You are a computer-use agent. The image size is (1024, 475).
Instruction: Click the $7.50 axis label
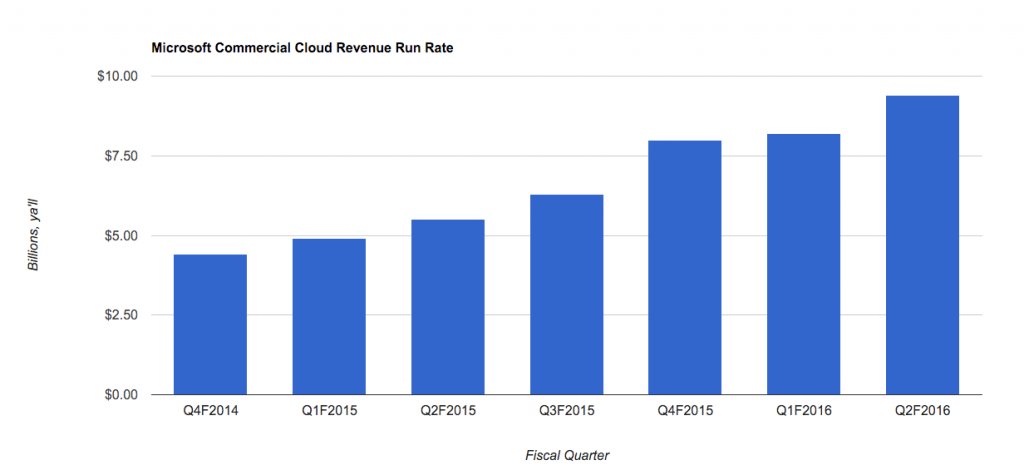click(x=120, y=156)
